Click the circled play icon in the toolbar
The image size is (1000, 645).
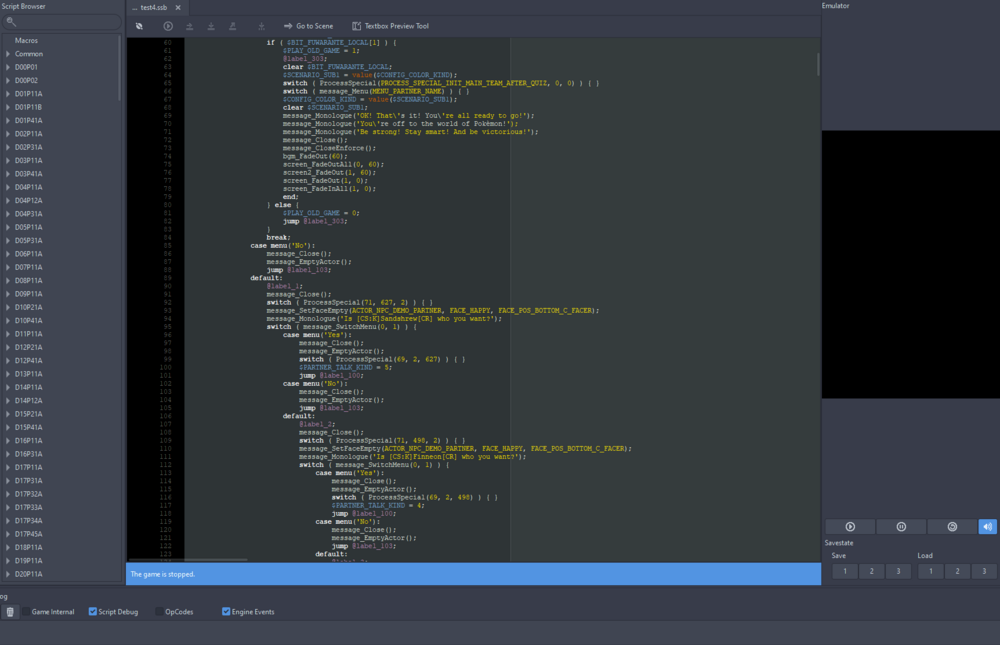click(168, 26)
